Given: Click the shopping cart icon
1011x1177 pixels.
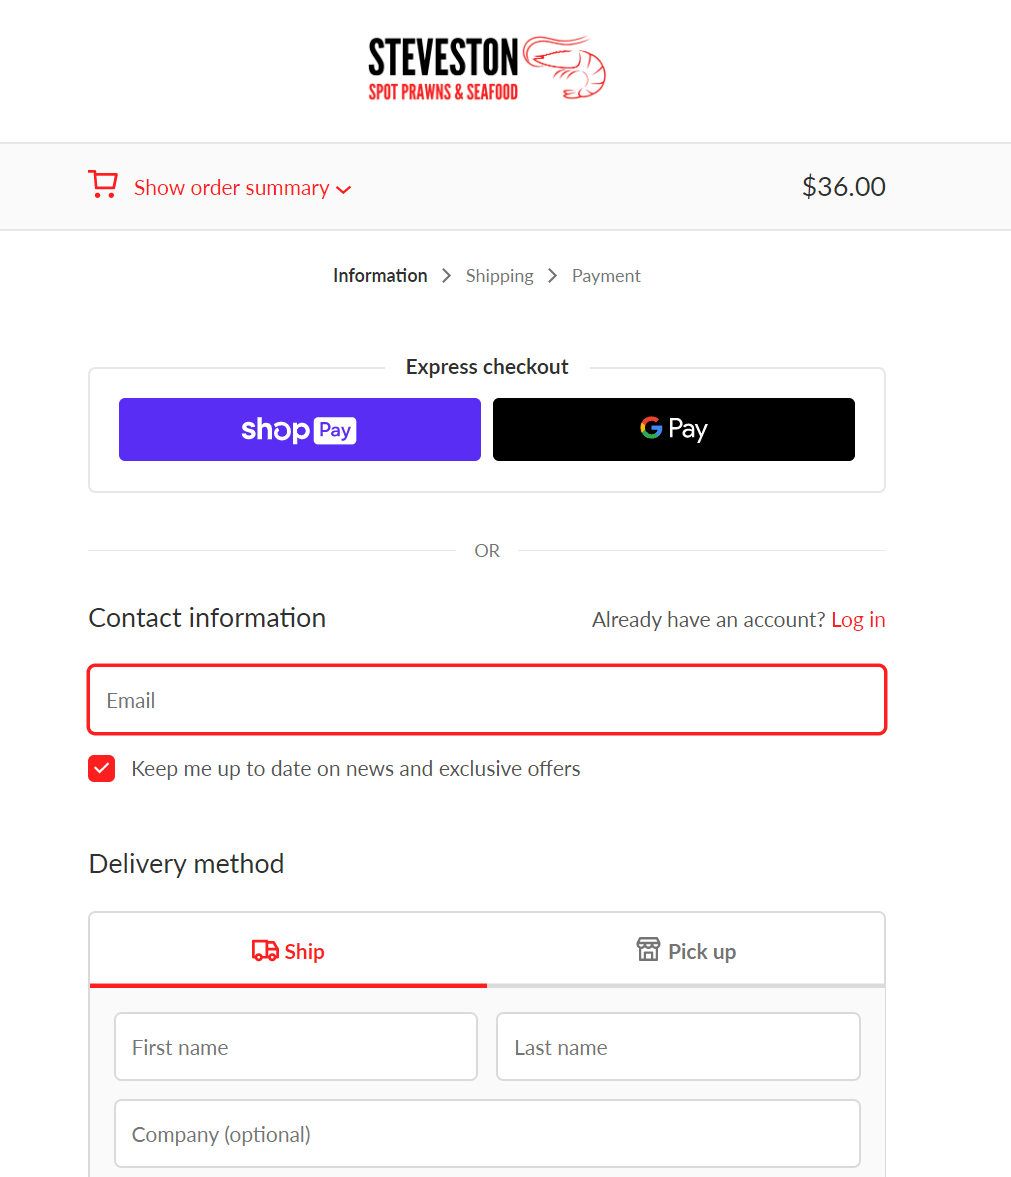Looking at the screenshot, I should point(102,185).
